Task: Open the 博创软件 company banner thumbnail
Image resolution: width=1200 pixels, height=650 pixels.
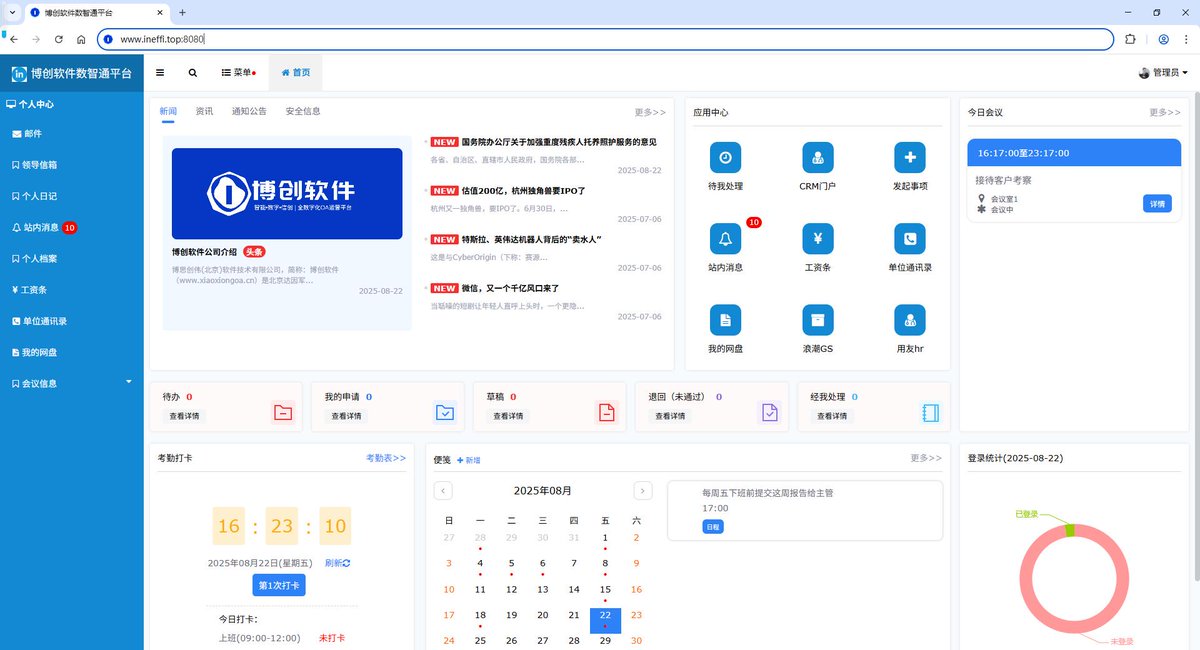Action: point(287,193)
